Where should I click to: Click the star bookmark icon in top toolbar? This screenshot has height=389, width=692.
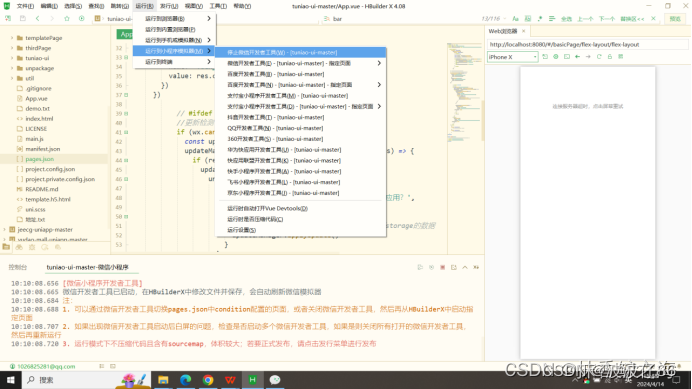click(67, 19)
